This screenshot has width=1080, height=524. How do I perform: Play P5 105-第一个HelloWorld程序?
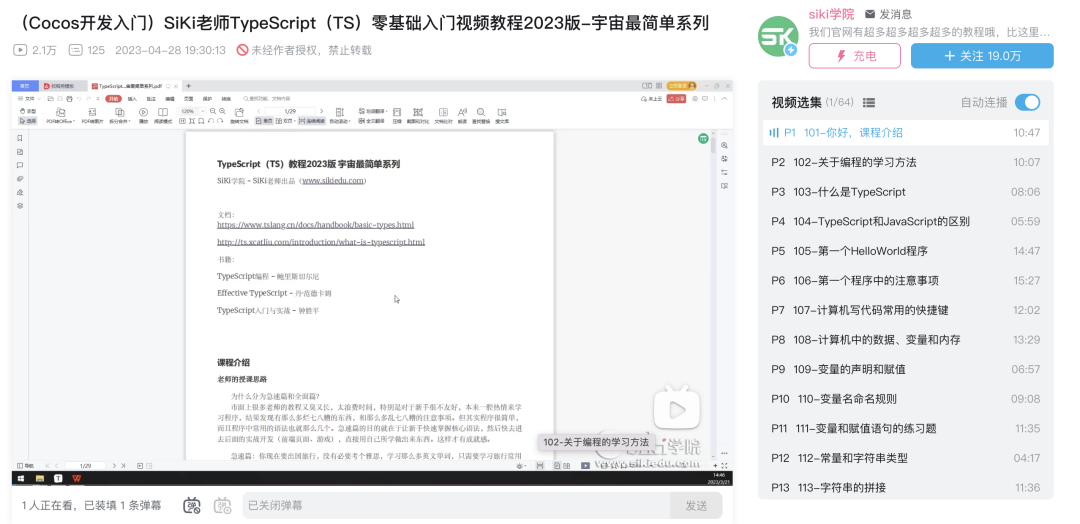[906, 251]
